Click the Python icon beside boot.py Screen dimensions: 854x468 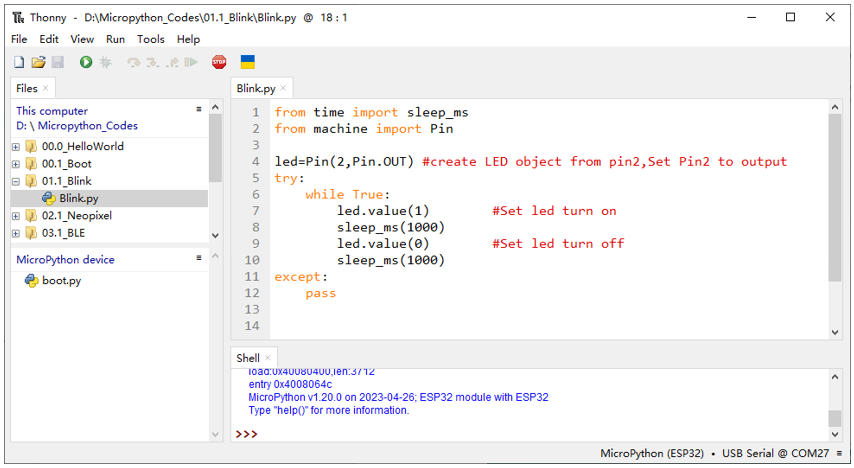point(32,281)
